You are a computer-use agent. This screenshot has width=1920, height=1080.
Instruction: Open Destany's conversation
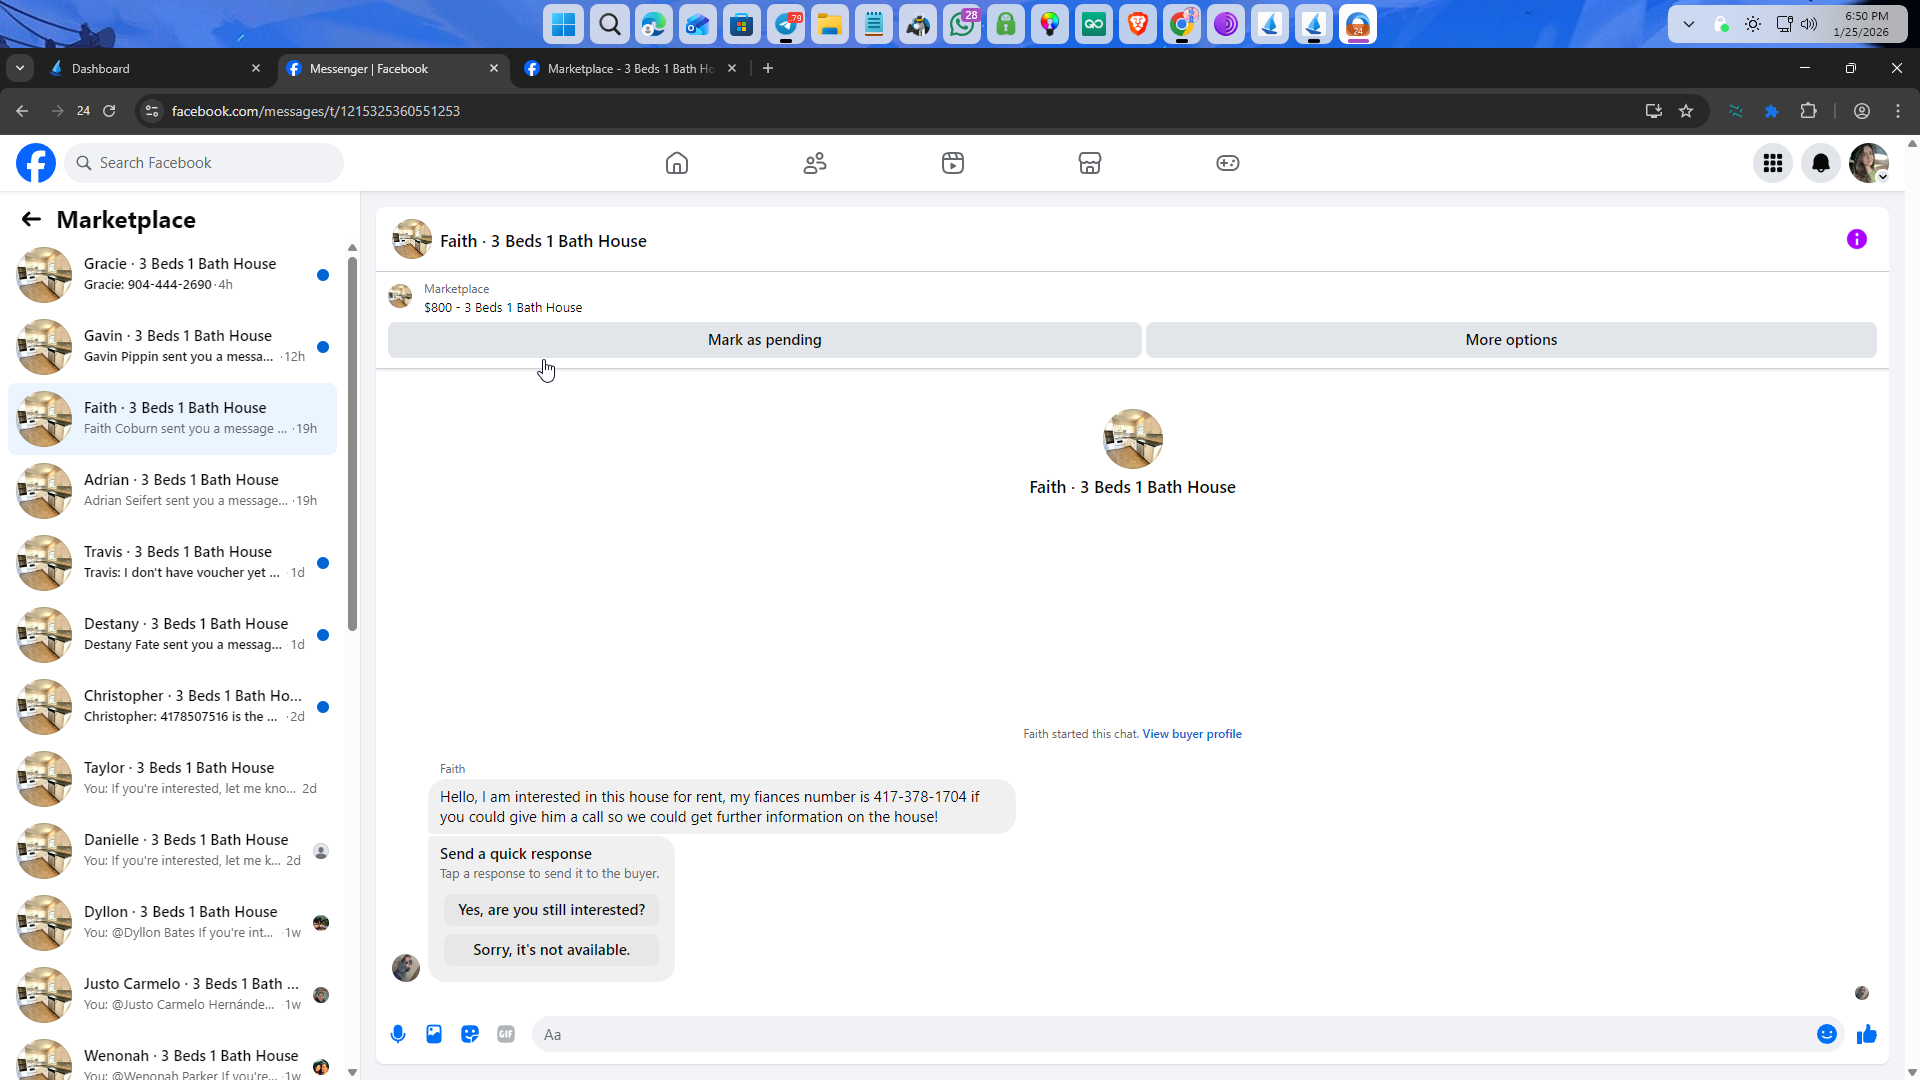click(x=172, y=635)
